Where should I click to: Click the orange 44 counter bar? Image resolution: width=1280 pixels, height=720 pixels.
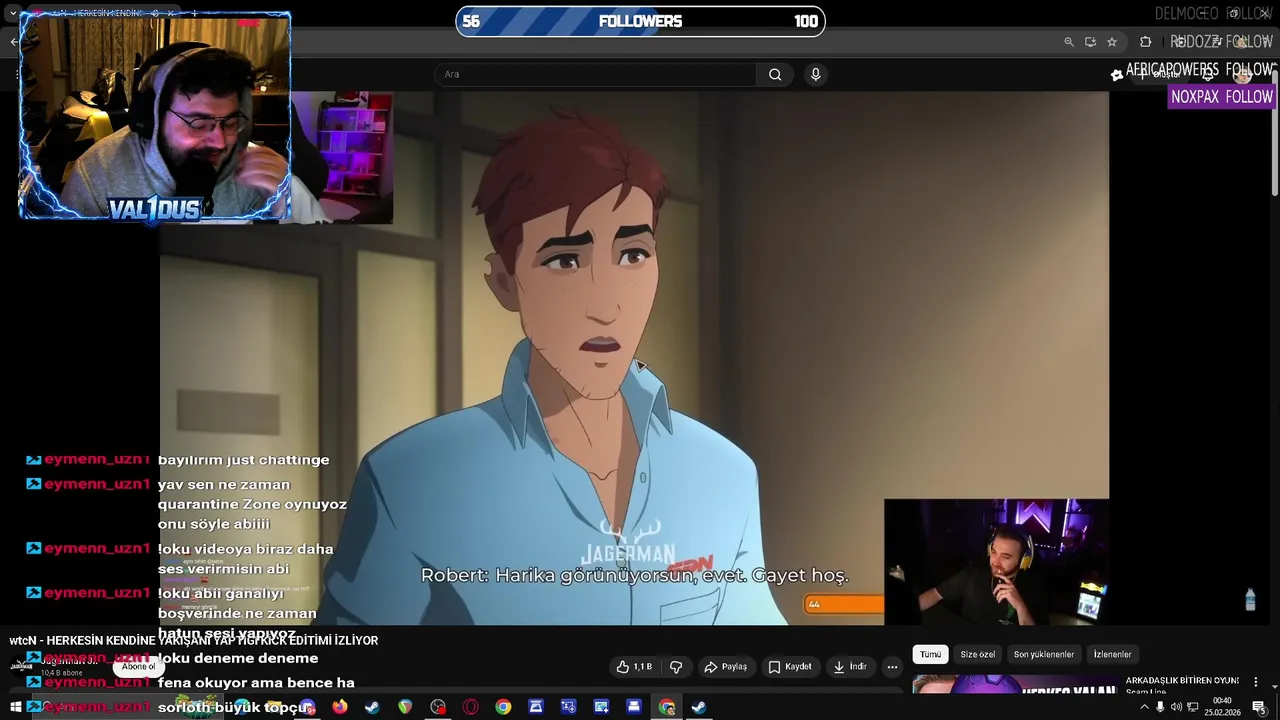[845, 604]
